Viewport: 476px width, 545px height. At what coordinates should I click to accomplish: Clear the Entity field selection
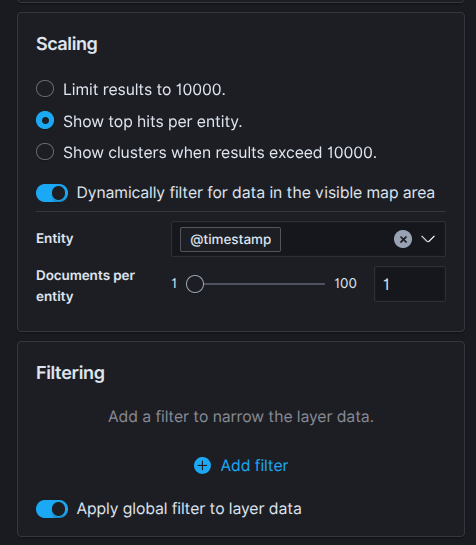click(403, 239)
